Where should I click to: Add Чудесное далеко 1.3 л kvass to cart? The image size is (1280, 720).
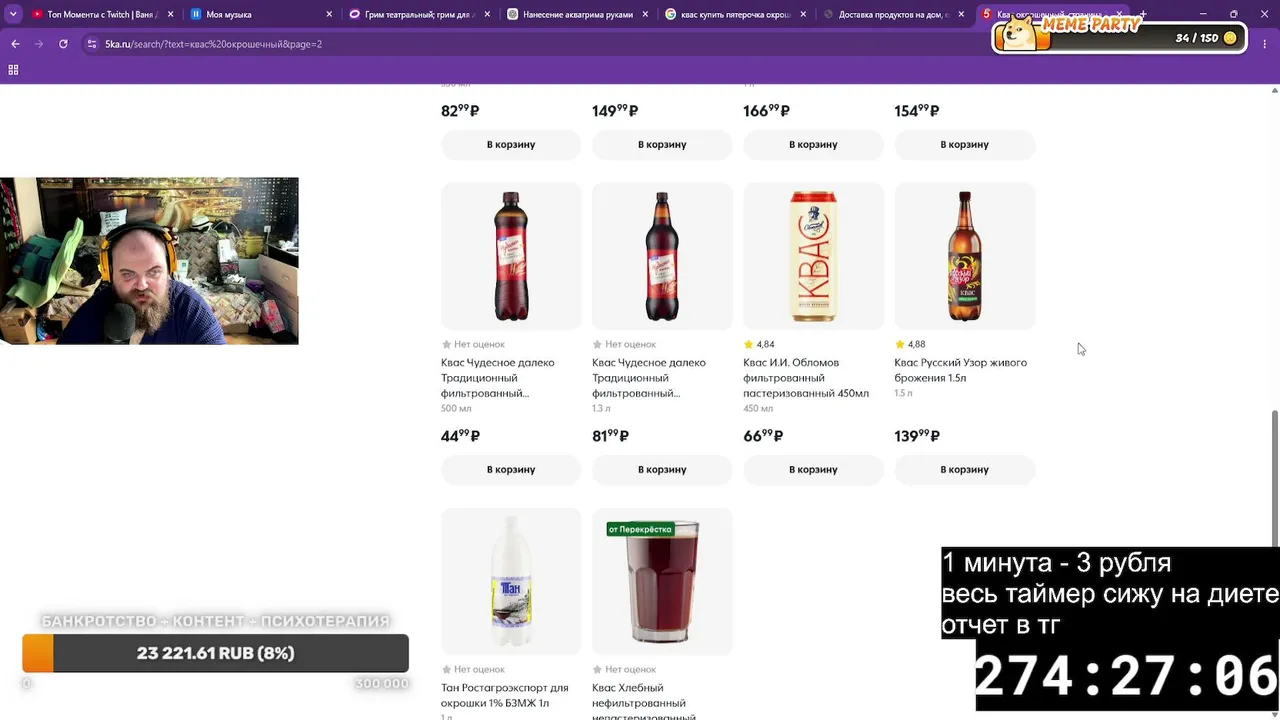pyautogui.click(x=662, y=469)
